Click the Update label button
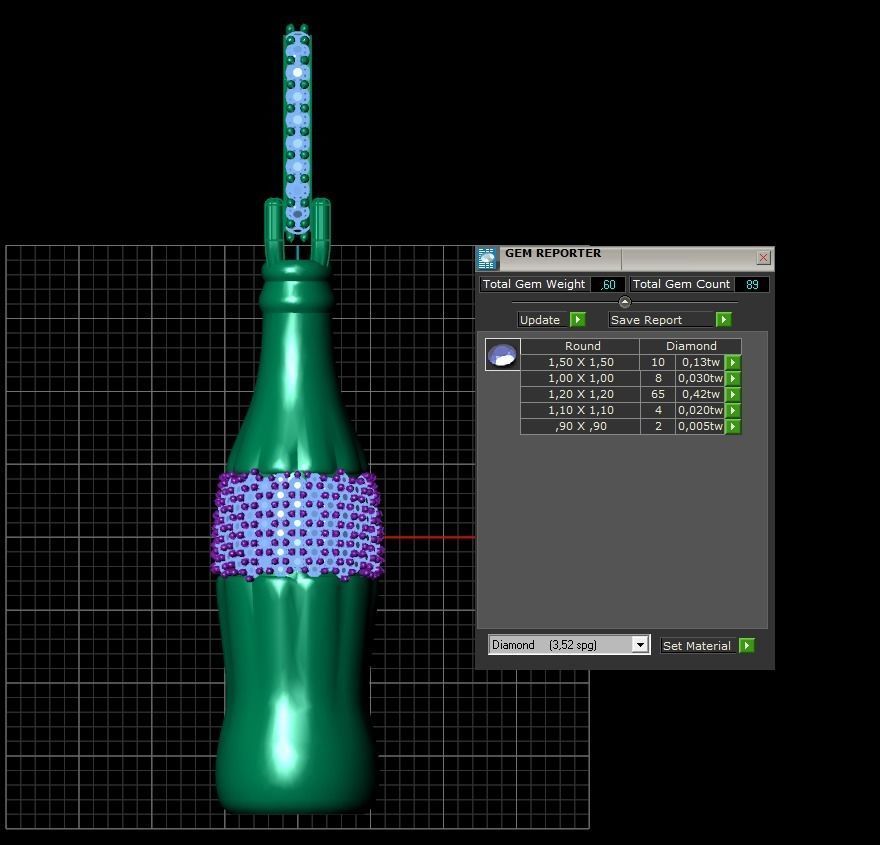The height and width of the screenshot is (845, 880). click(x=540, y=320)
